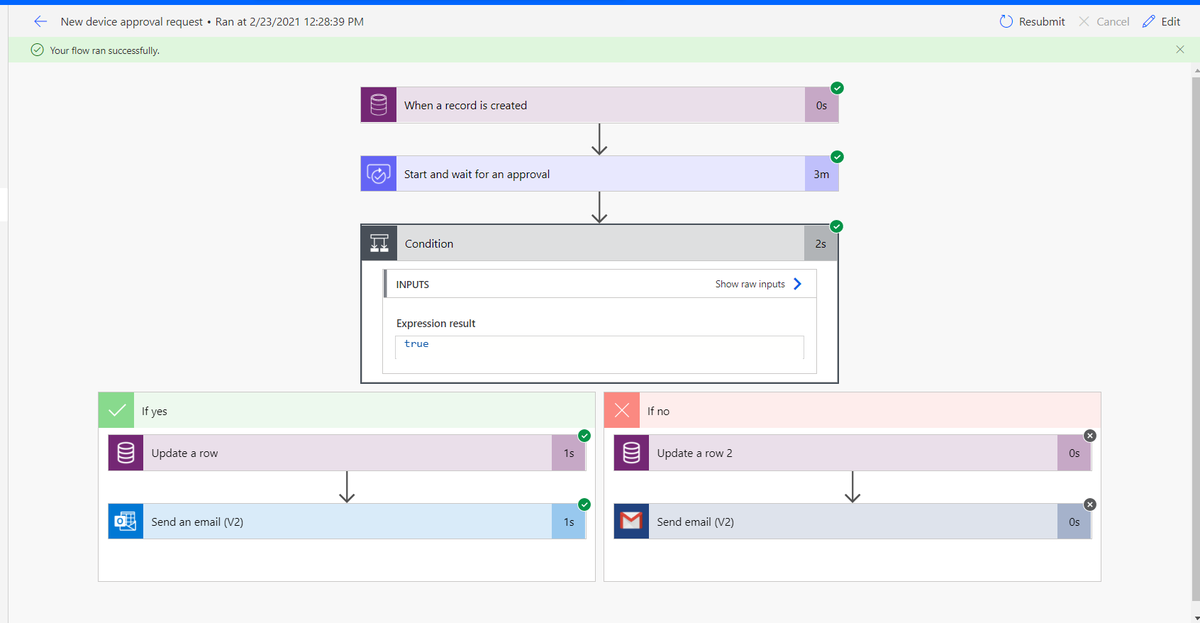Click 'Your flow ran successfully.' message text

pyautogui.click(x=105, y=50)
